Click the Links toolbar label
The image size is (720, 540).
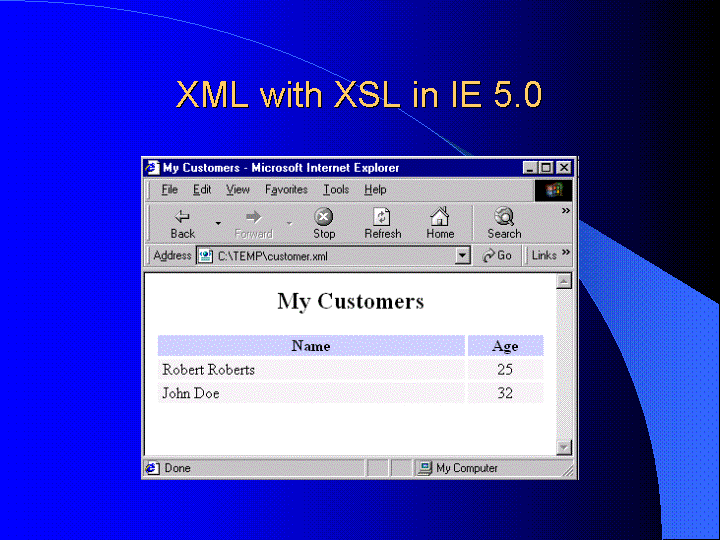point(544,255)
